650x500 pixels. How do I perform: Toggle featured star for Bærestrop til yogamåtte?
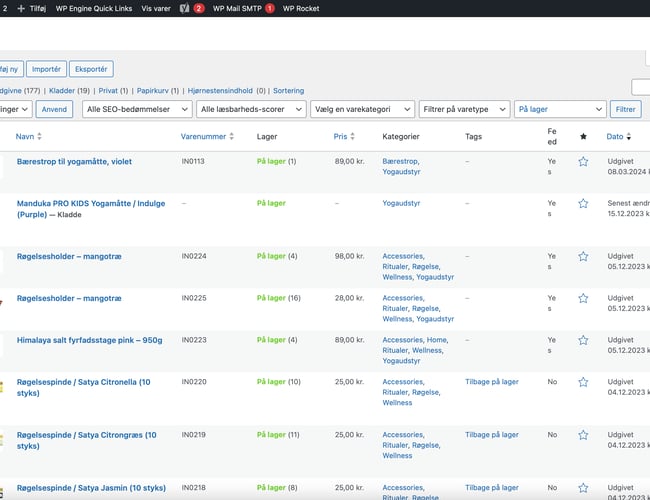(583, 161)
